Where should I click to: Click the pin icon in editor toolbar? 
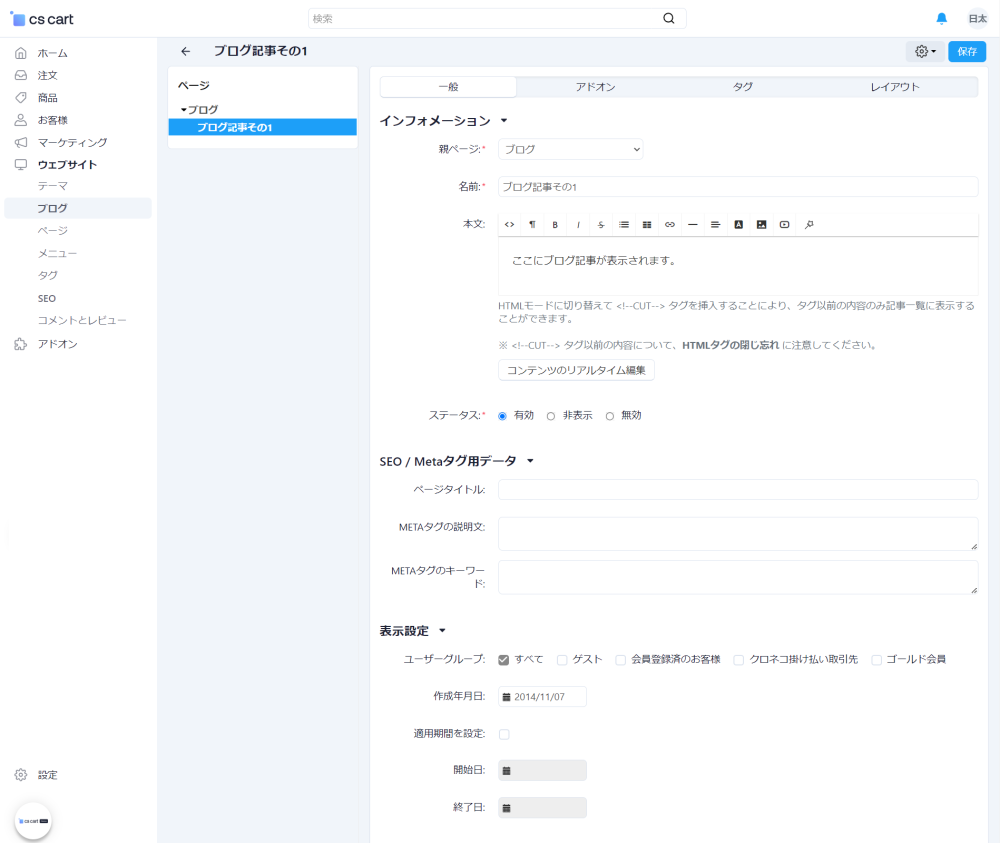(x=809, y=224)
